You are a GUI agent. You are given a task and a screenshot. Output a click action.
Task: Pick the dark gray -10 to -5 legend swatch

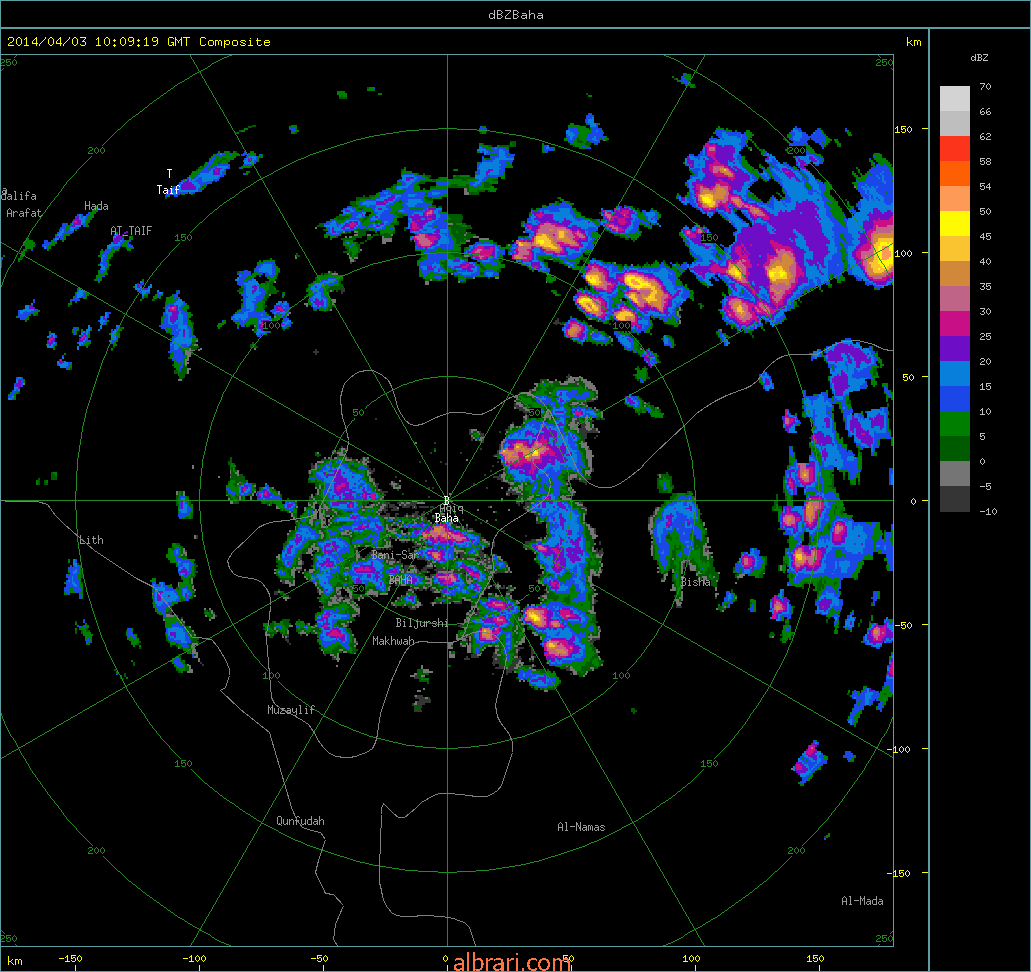pos(955,498)
